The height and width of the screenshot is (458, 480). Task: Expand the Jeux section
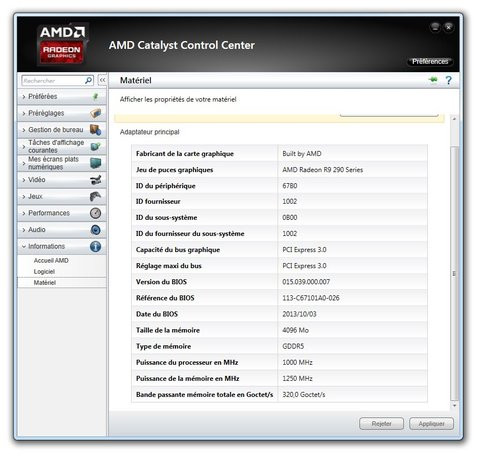pyautogui.click(x=62, y=196)
